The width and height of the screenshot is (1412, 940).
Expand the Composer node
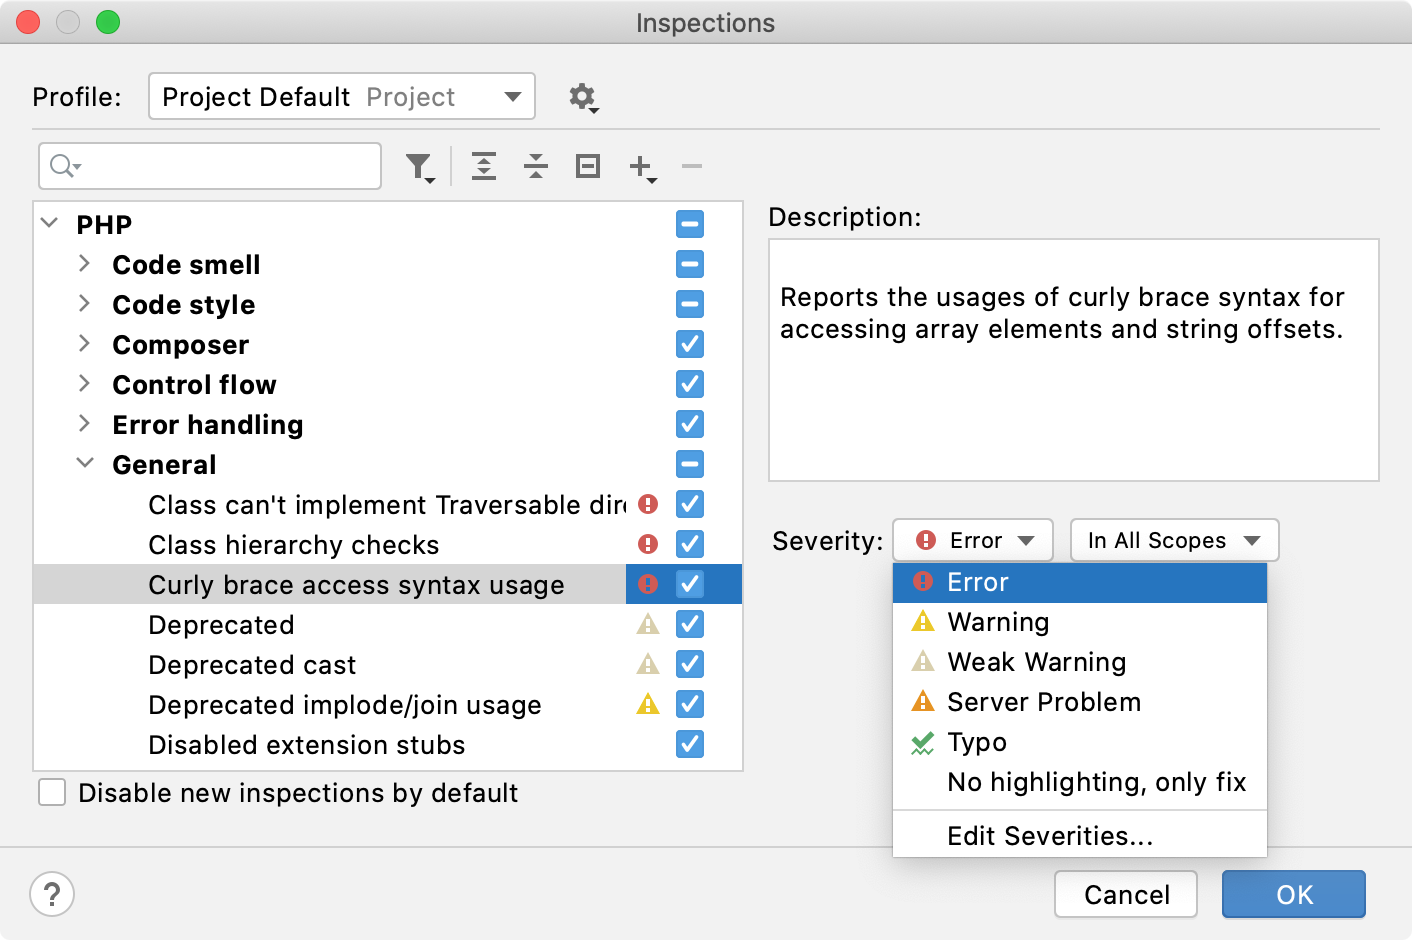(x=85, y=344)
